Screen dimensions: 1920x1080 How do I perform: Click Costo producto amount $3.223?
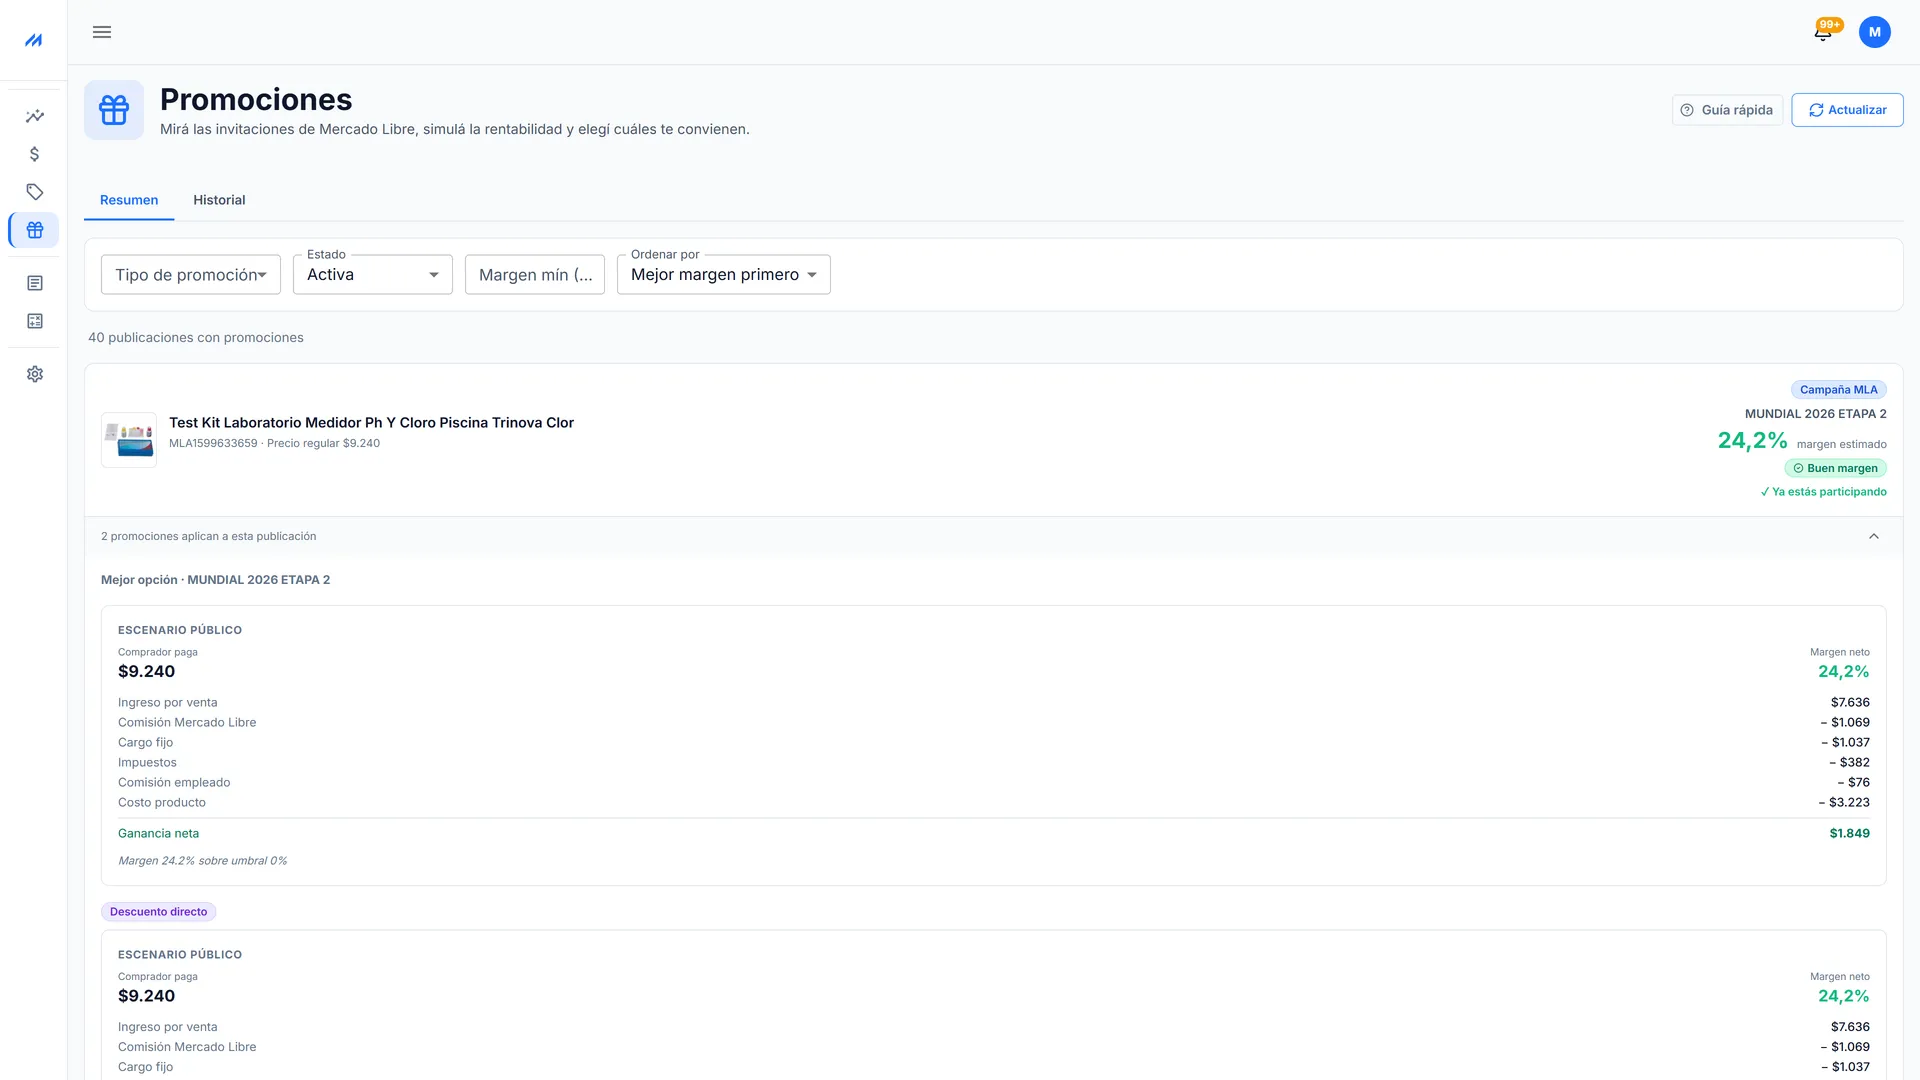click(1844, 803)
